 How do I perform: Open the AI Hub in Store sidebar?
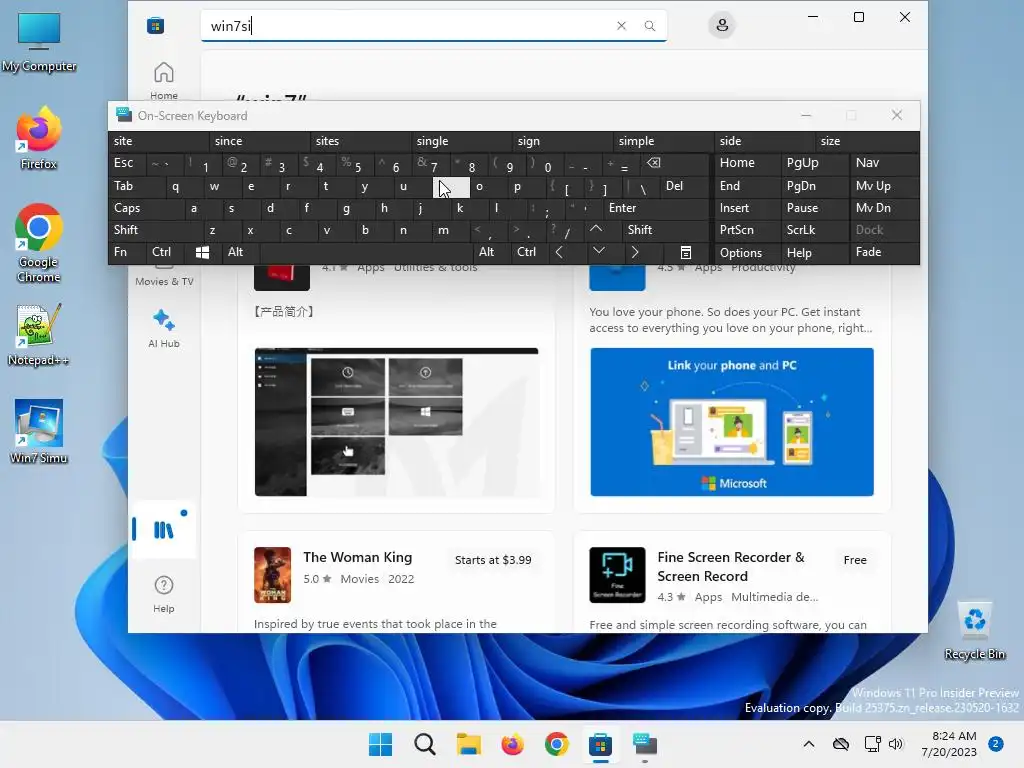(163, 329)
